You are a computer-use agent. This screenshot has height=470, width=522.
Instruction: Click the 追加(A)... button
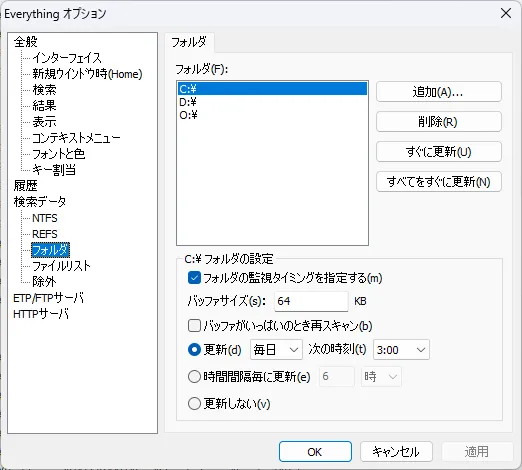(439, 92)
